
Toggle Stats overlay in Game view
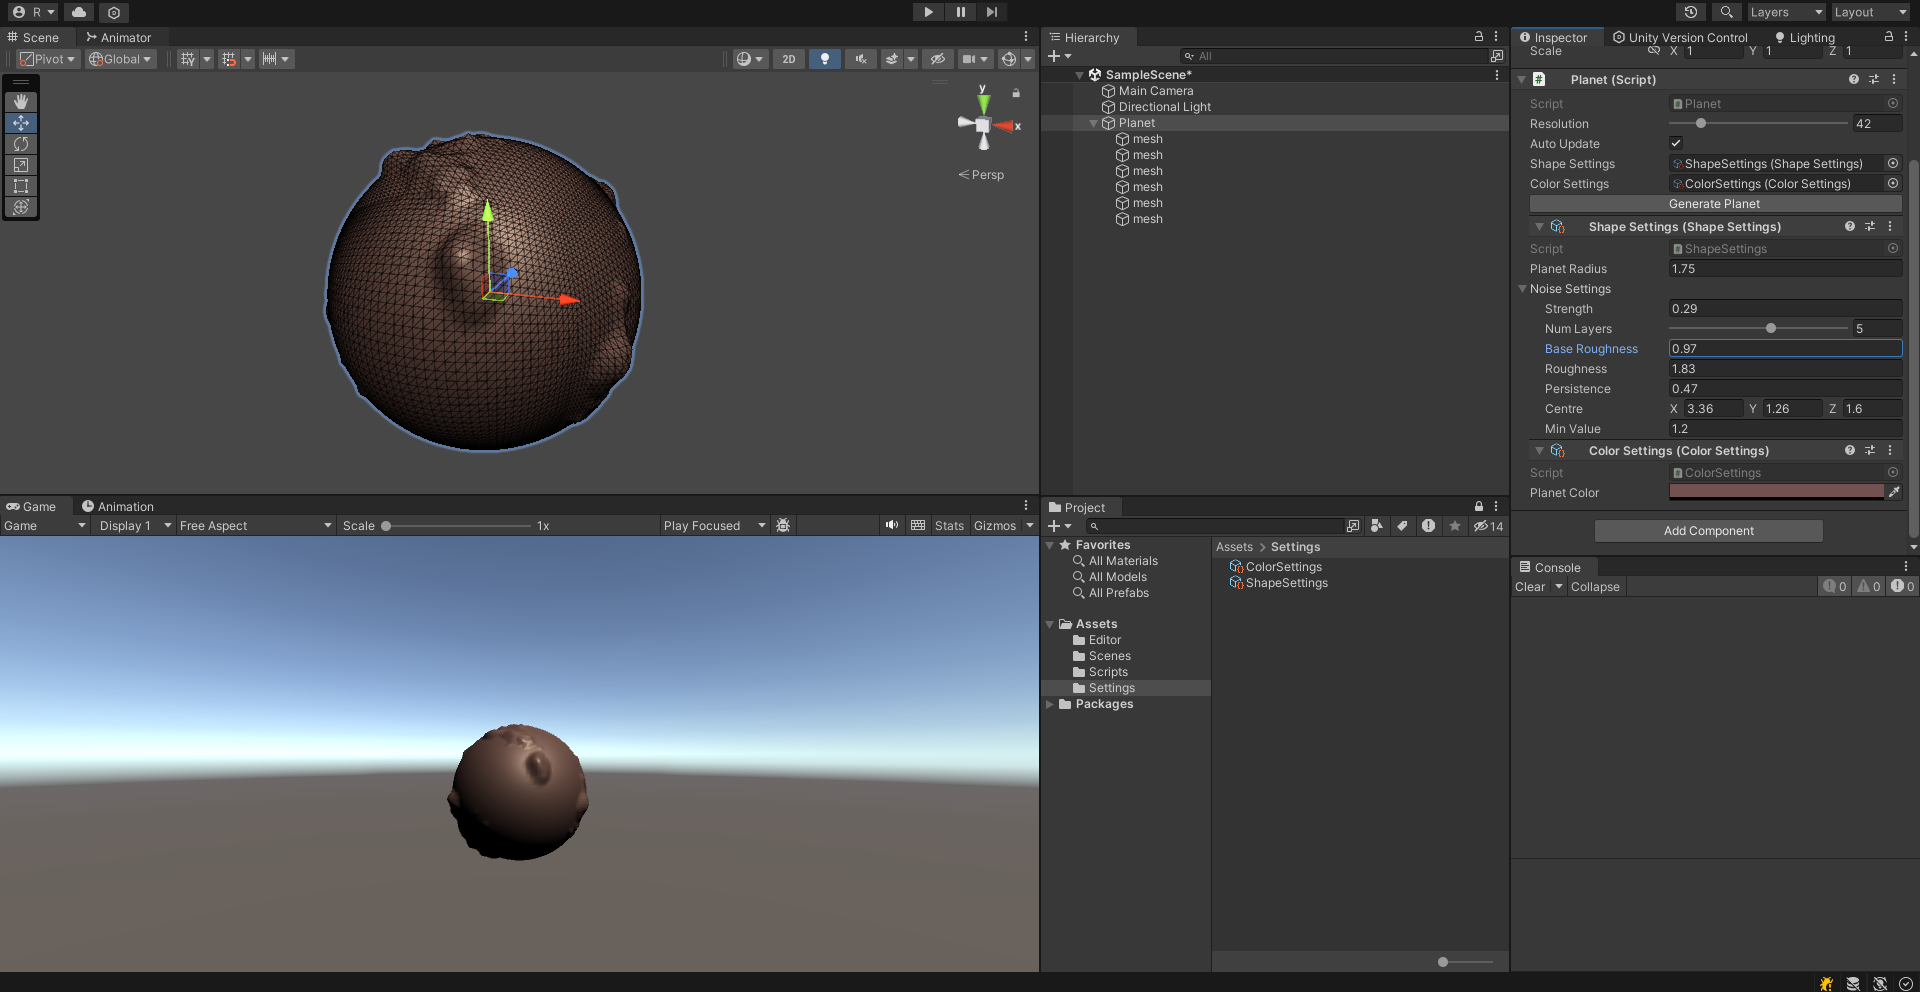(949, 526)
